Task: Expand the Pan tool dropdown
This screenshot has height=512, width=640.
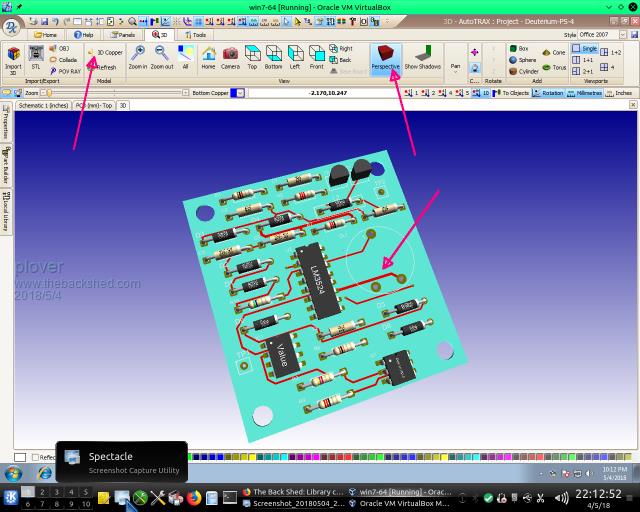Action: [455, 67]
